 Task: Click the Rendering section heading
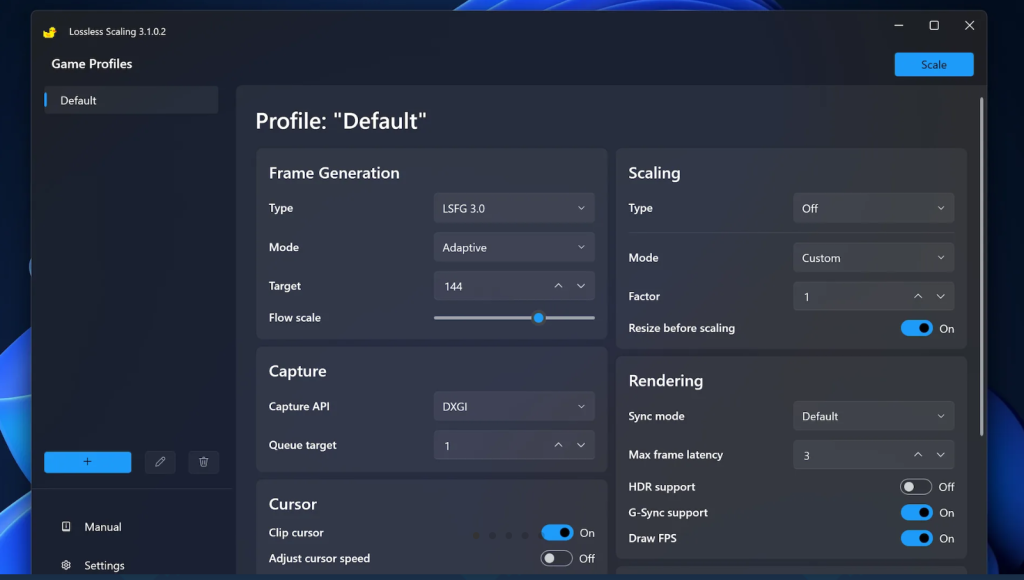665,381
